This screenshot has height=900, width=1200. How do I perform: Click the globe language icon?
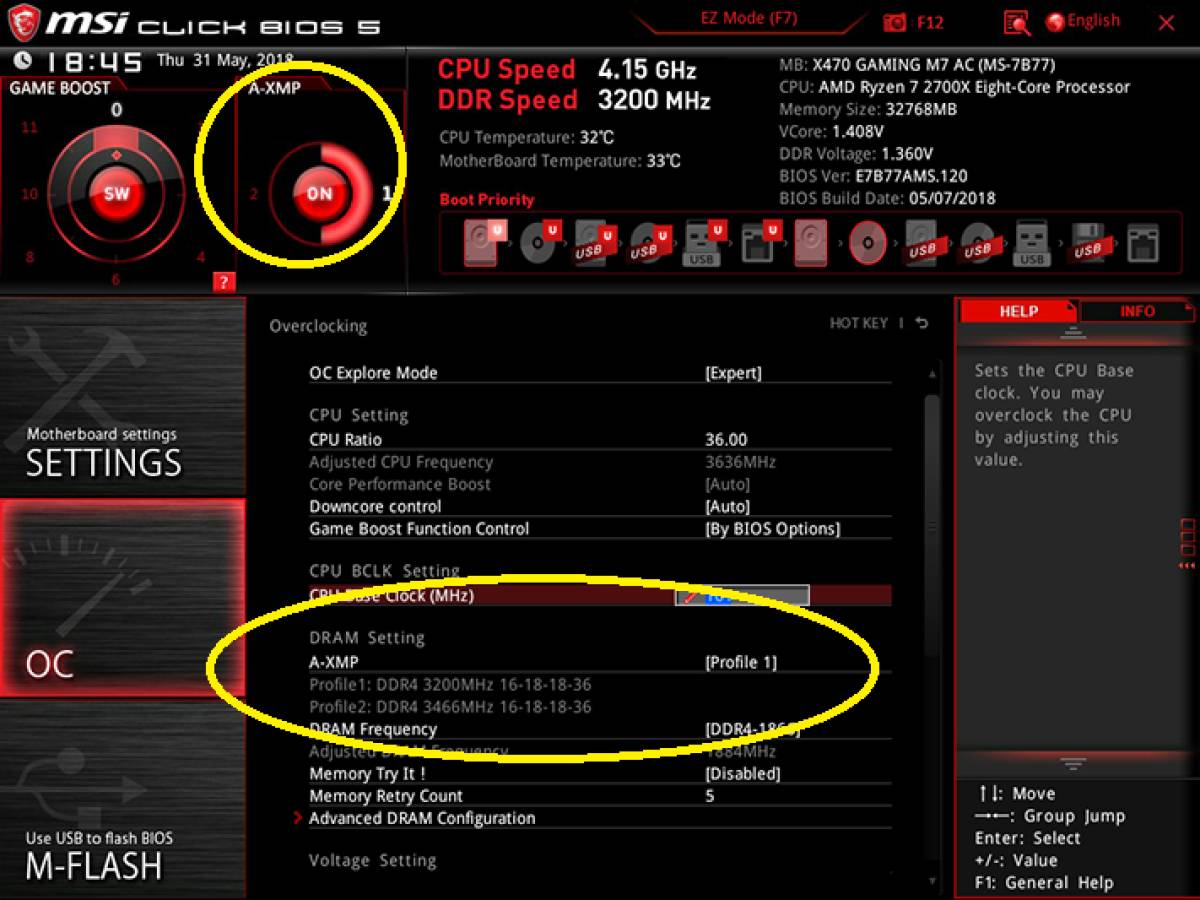pos(1055,22)
